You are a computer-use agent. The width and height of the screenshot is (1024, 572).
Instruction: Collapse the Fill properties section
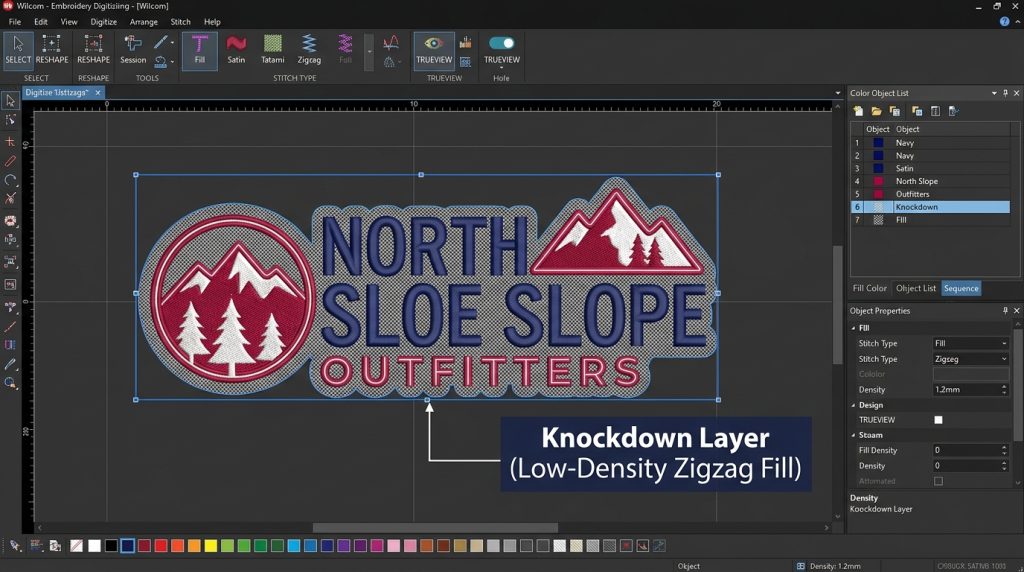point(854,328)
